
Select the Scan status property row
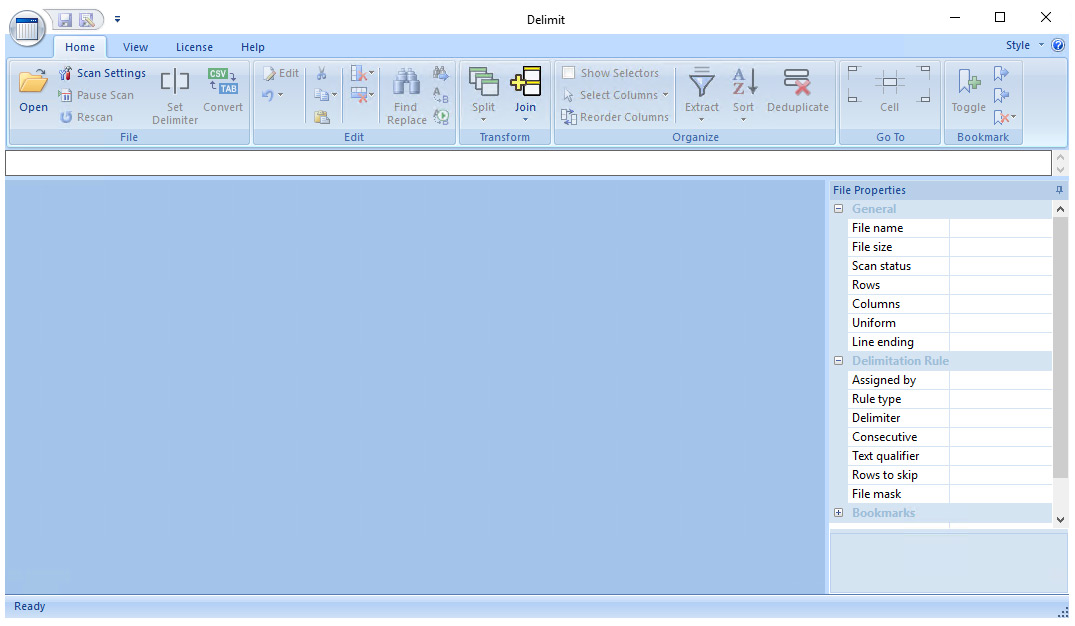coord(950,266)
